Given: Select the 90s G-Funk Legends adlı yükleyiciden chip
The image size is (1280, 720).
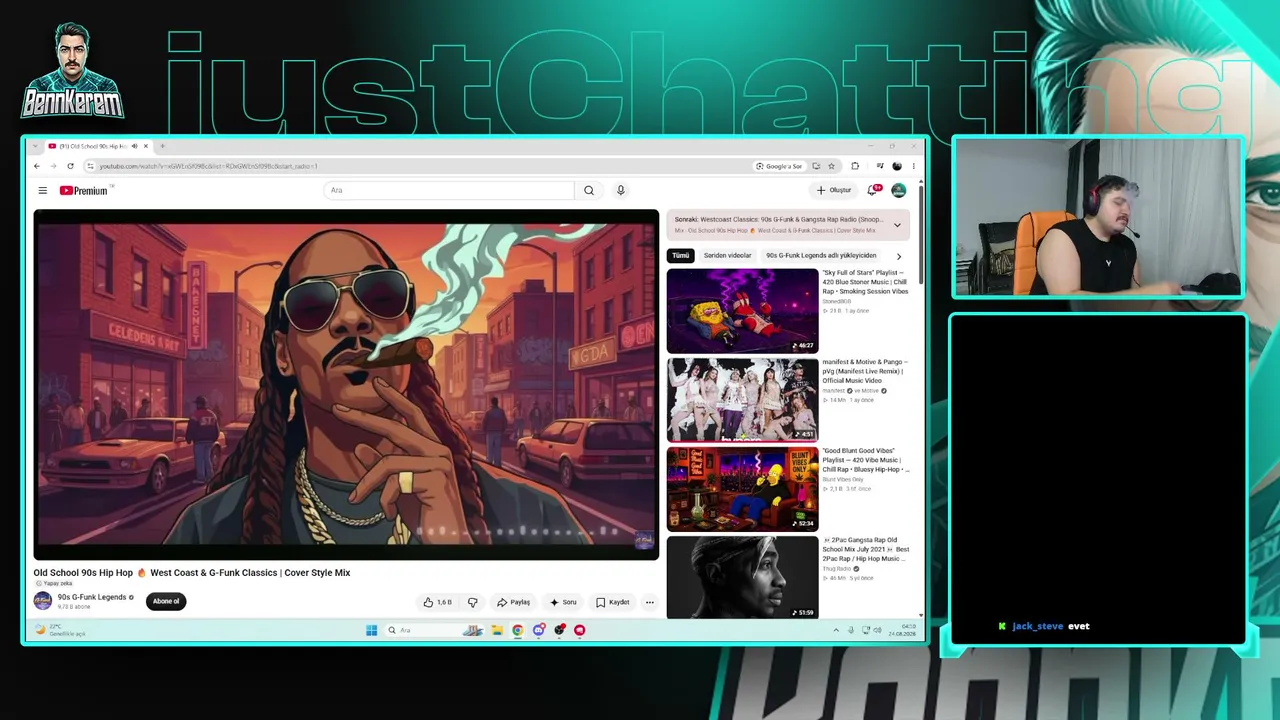Looking at the screenshot, I should 821,255.
